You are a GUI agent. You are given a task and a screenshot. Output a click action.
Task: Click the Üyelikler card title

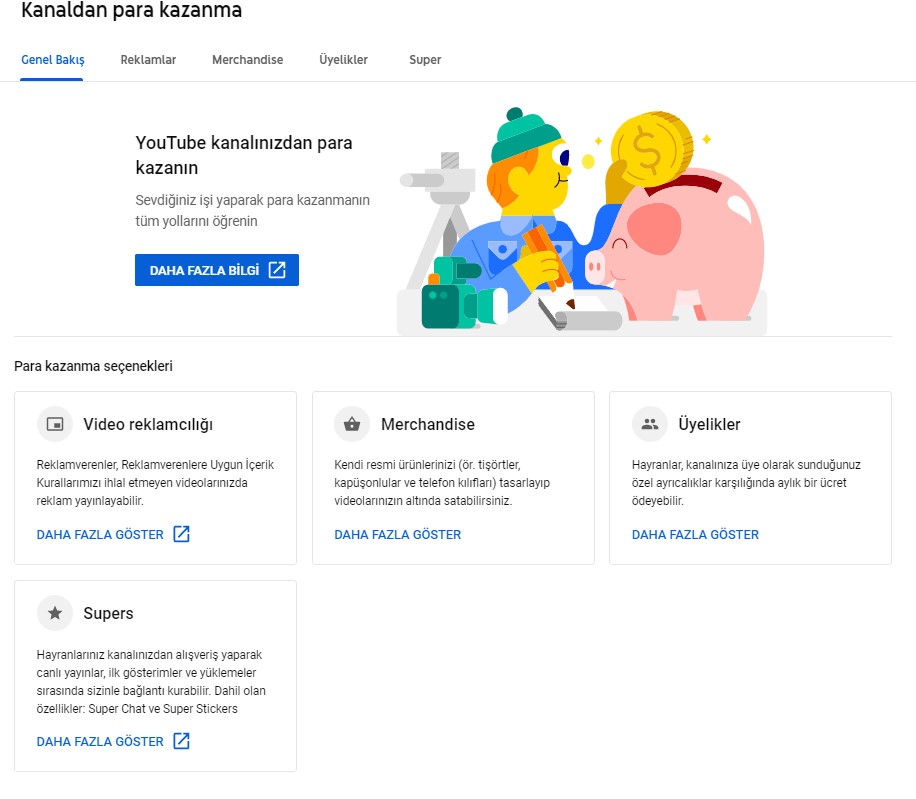(x=709, y=424)
